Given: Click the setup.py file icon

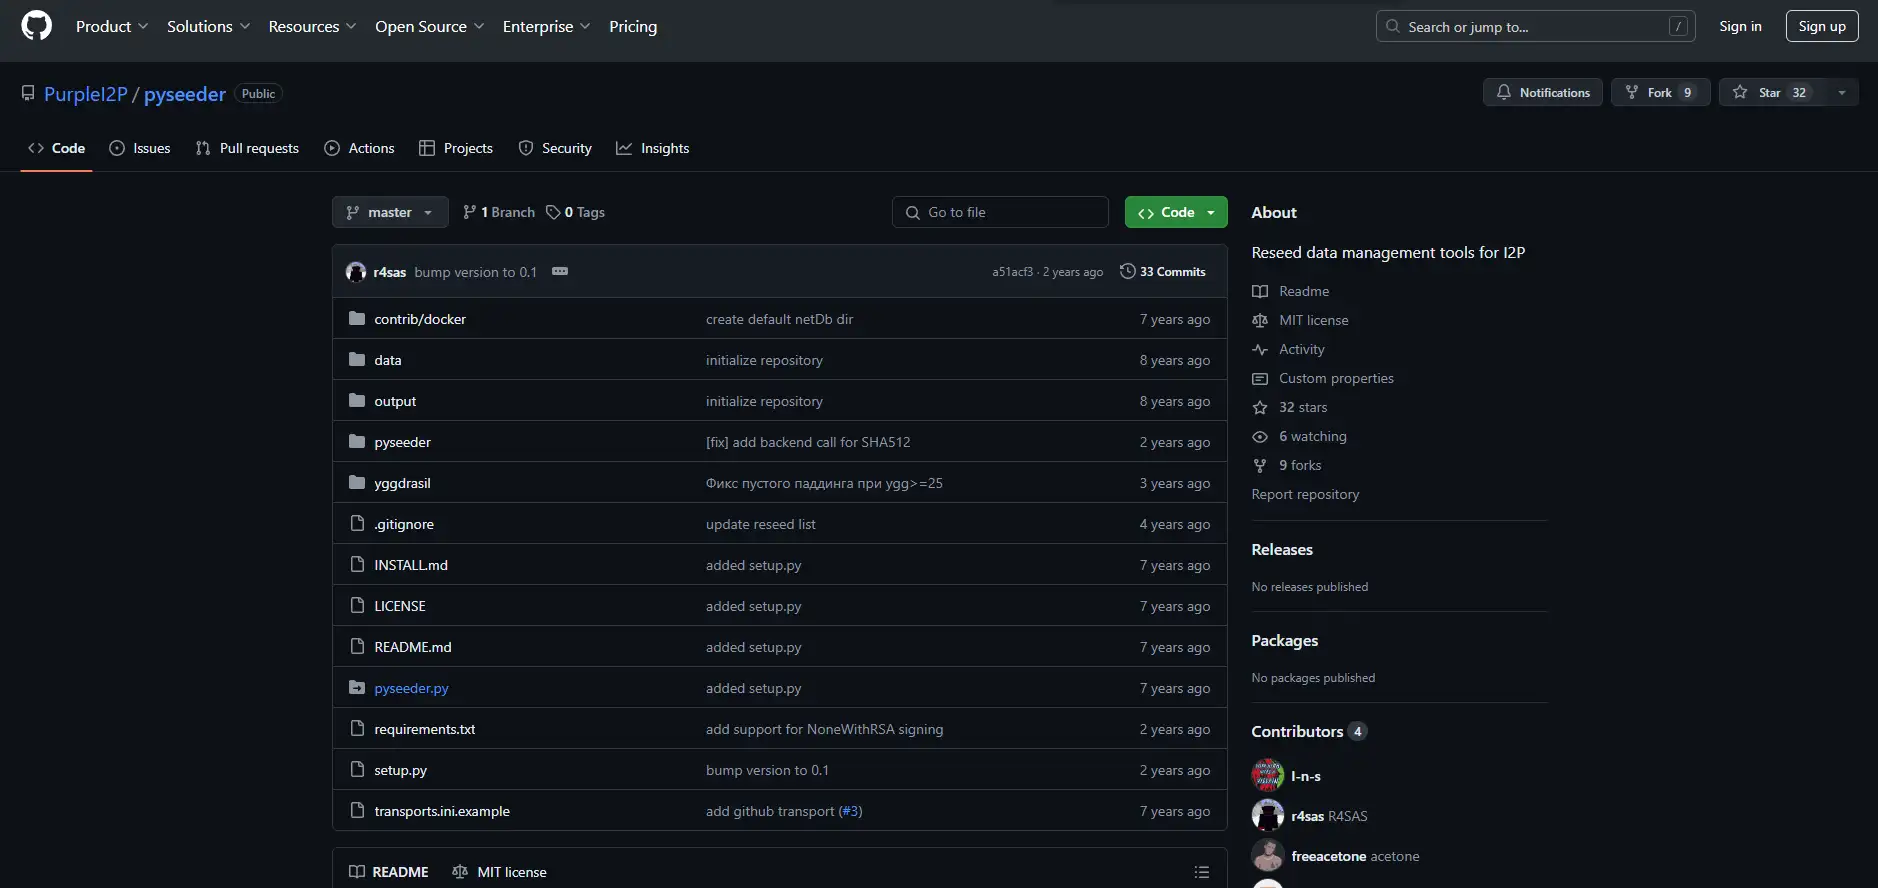Looking at the screenshot, I should pyautogui.click(x=357, y=770).
